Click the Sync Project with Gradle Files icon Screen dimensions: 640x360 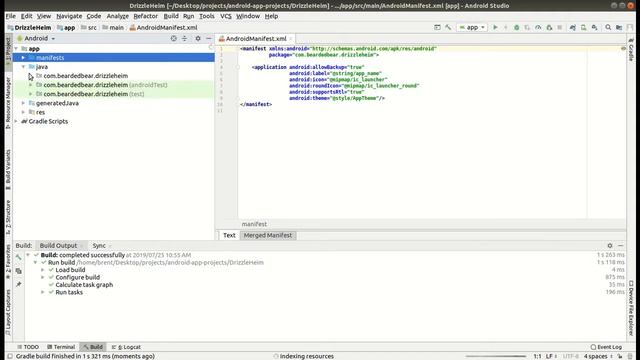[573, 27]
